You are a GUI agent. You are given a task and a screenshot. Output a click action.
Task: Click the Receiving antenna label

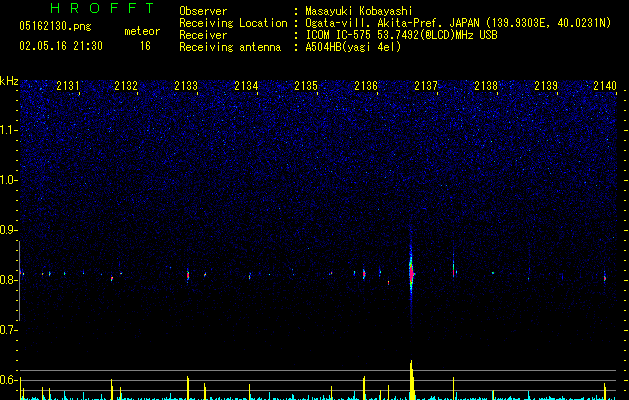(x=230, y=47)
